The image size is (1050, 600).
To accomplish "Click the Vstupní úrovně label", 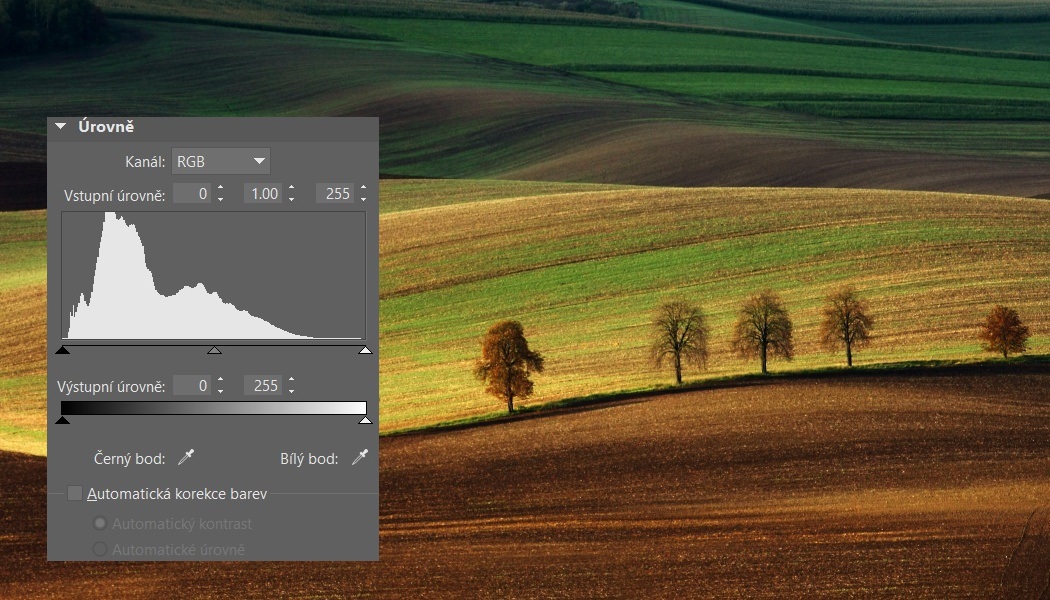I will 115,196.
